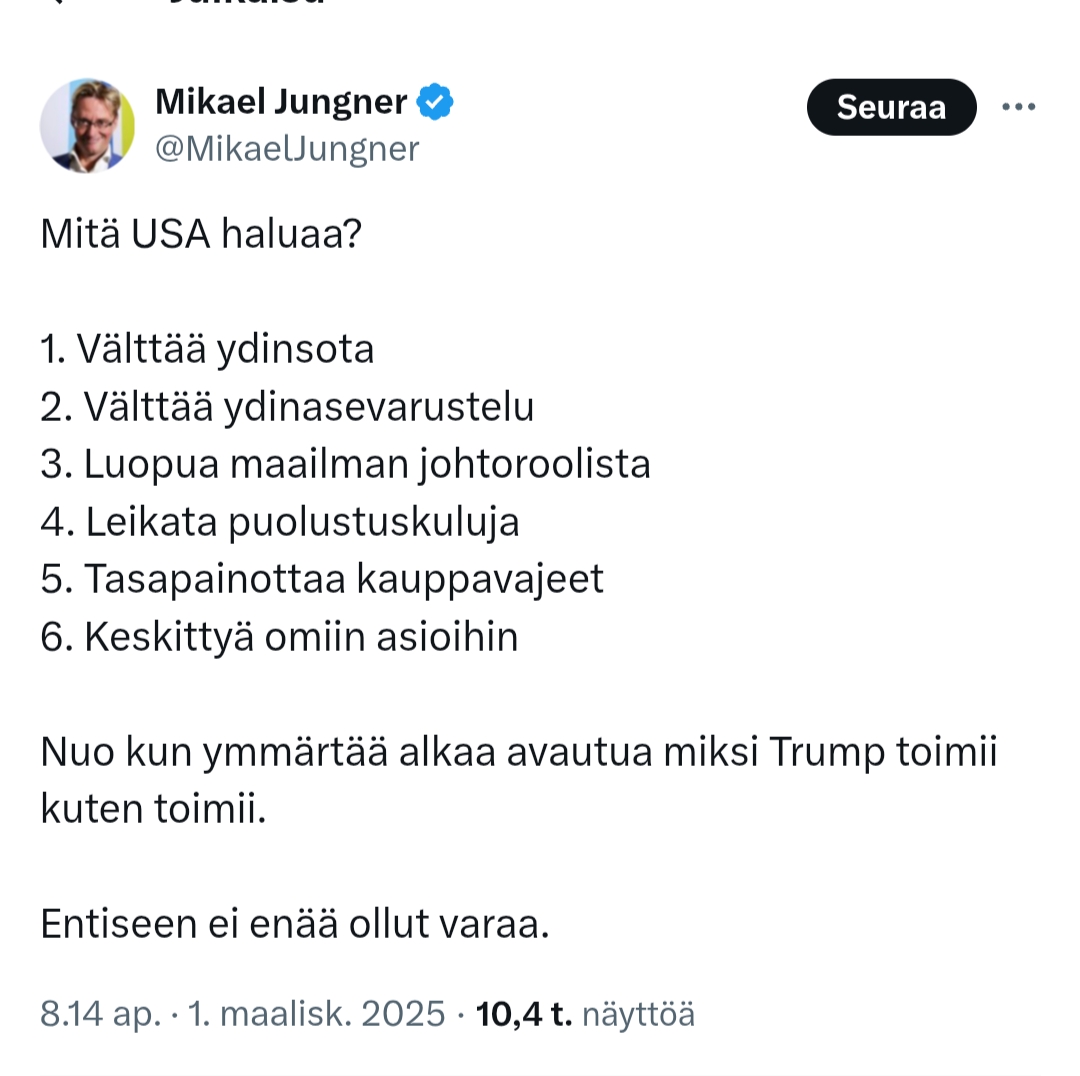Click the line '4. Leikata puolustuskuluja'
The image size is (1080, 1076).
[280, 522]
